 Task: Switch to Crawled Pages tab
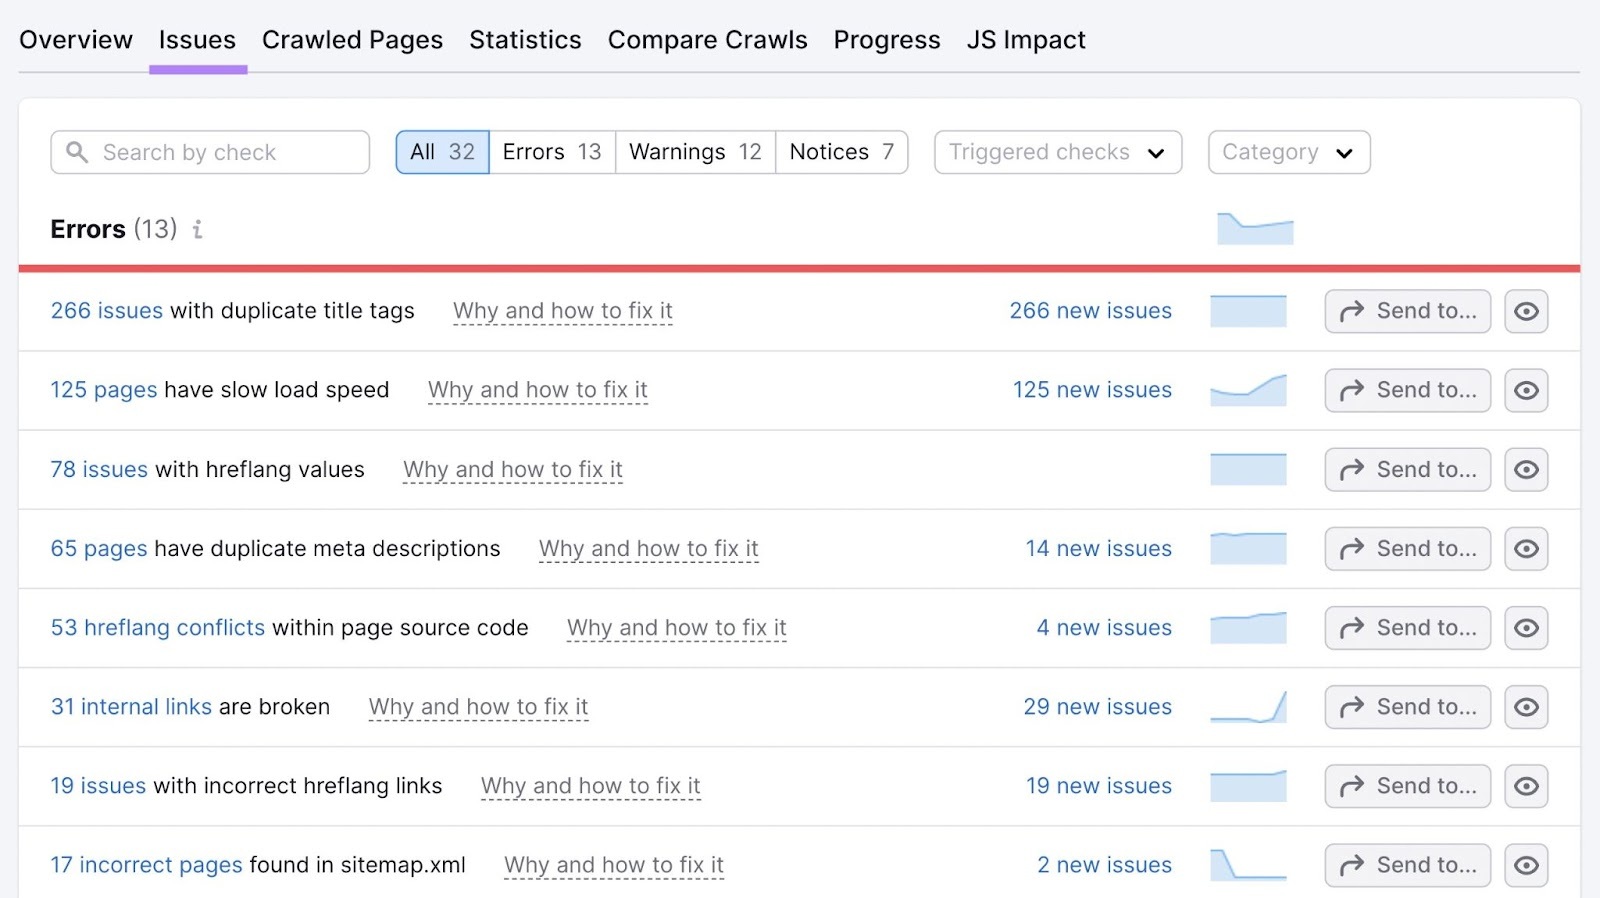[x=352, y=40]
